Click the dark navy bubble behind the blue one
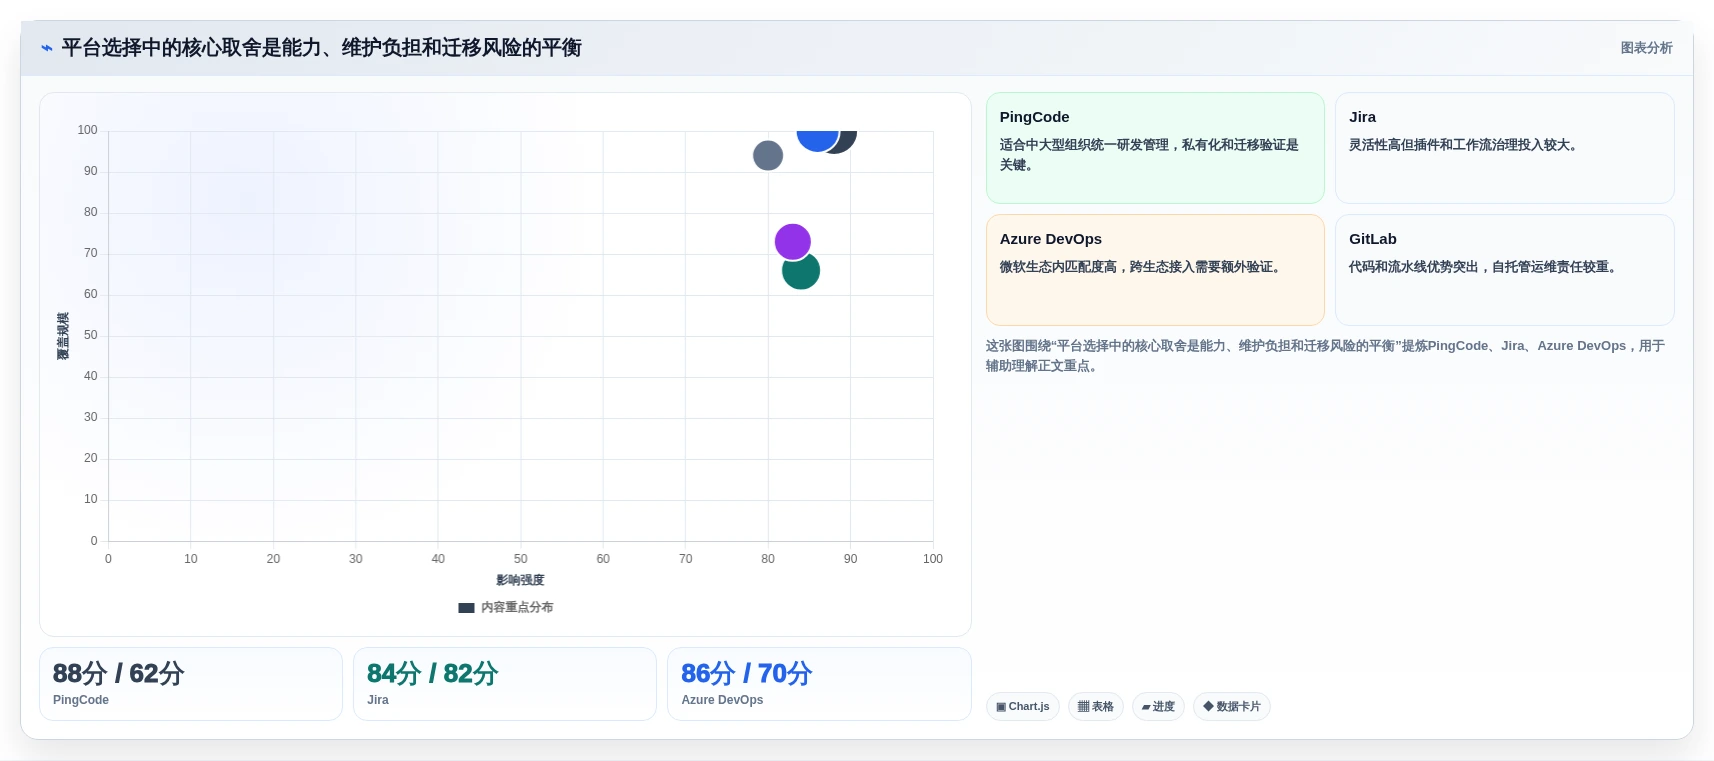Image resolution: width=1714 pixels, height=761 pixels. coord(847,140)
